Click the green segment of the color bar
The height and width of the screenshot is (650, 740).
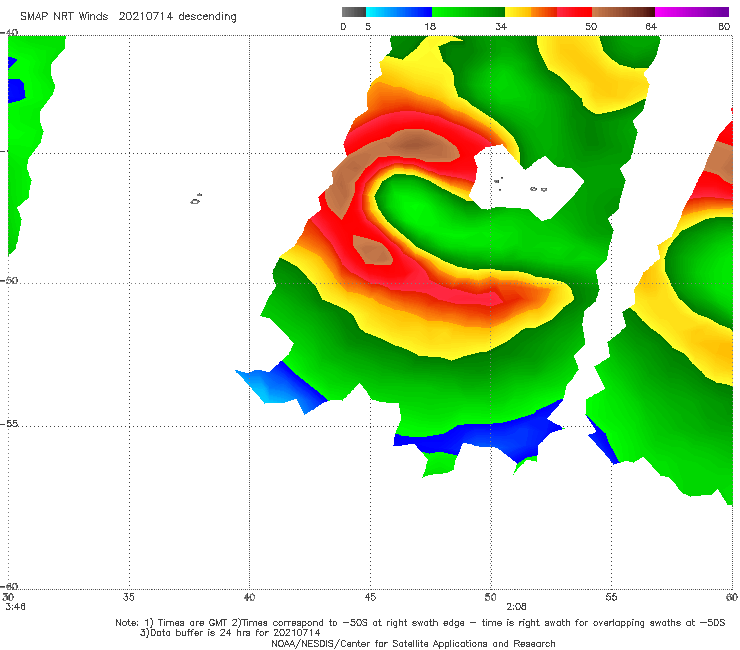(x=468, y=12)
